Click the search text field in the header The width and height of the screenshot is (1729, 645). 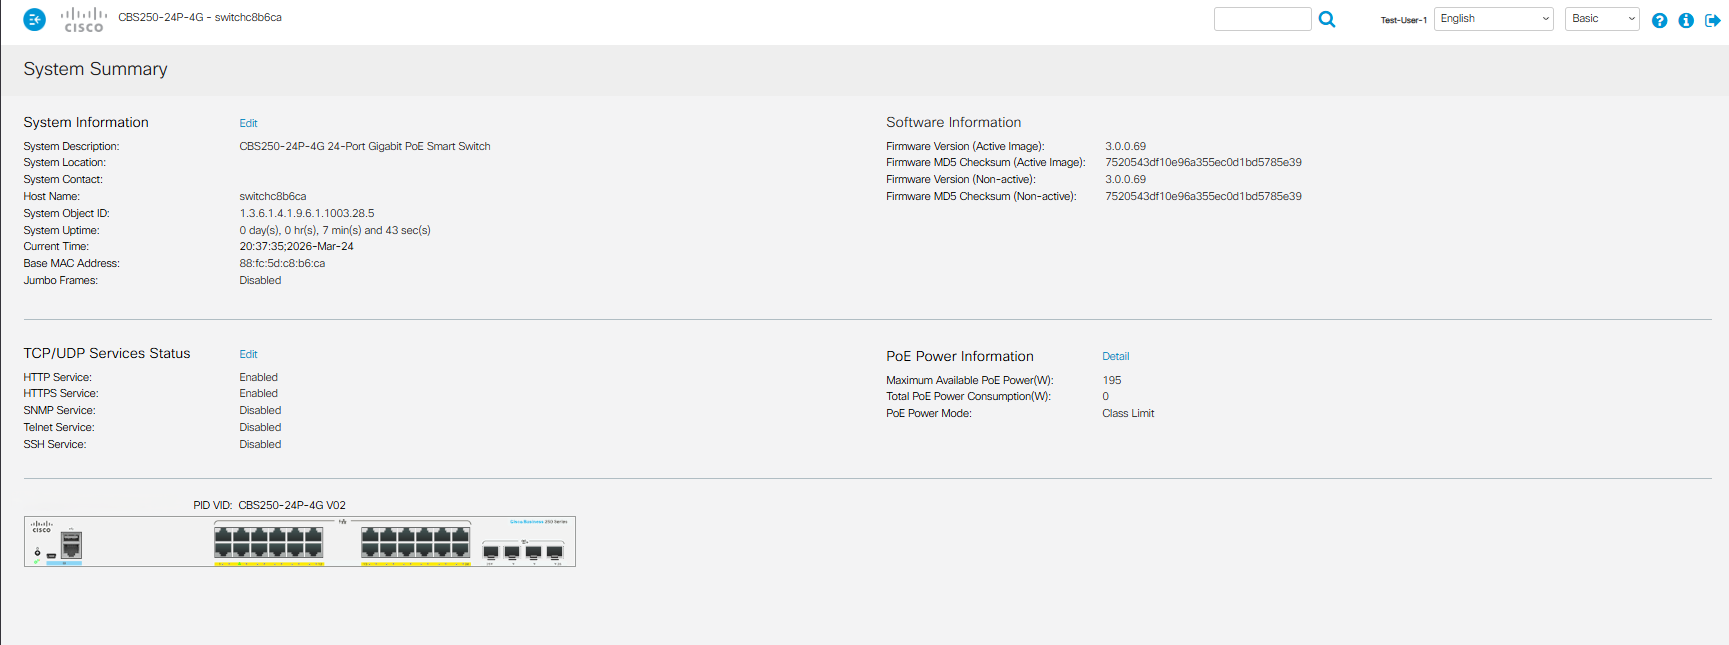tap(1262, 19)
